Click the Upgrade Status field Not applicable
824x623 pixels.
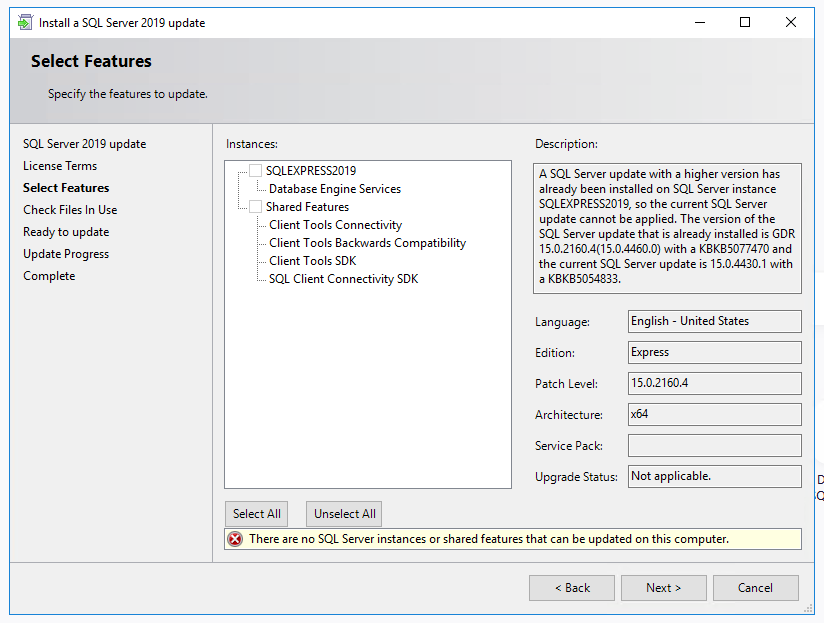pyautogui.click(x=715, y=476)
